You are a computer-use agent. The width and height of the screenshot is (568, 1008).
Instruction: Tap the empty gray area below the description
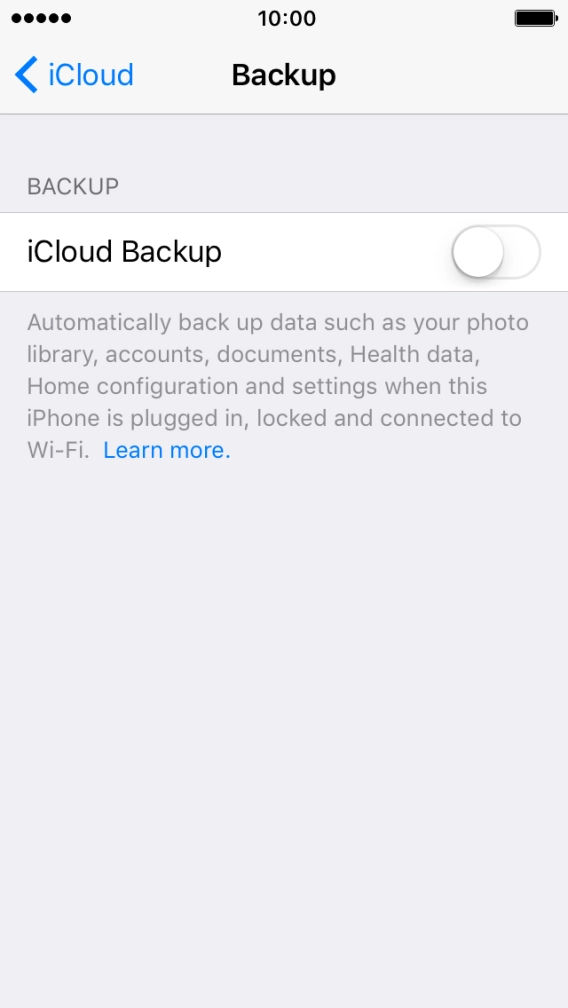(x=284, y=733)
